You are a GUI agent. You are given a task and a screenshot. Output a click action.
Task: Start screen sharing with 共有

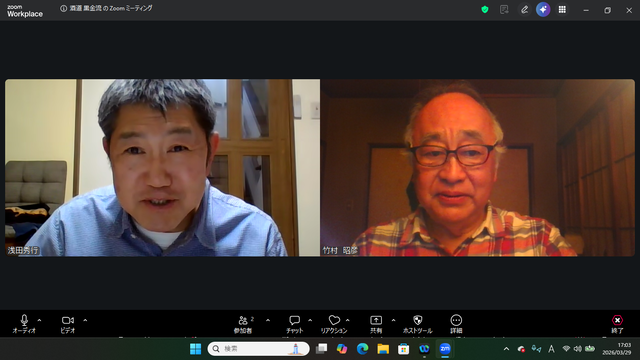(x=376, y=324)
